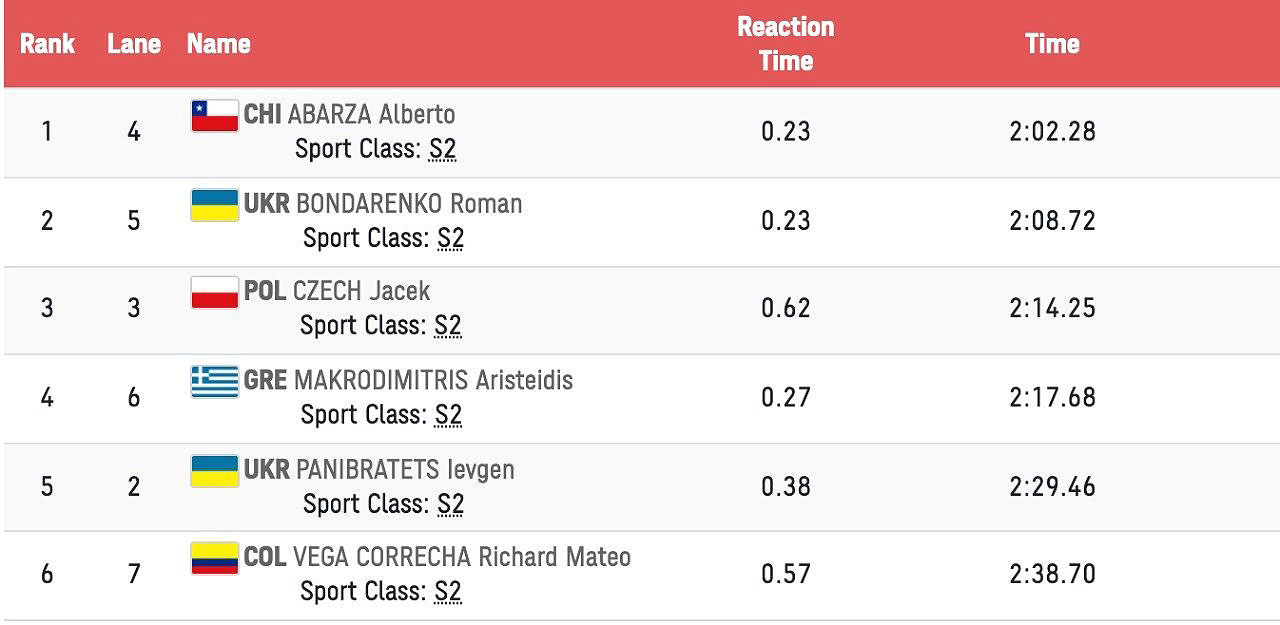Screen dimensions: 1280x625
Task: Click the Name column header
Action: 218,44
